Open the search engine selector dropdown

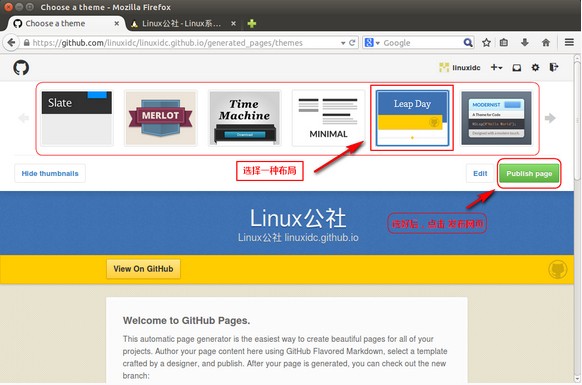[373, 43]
